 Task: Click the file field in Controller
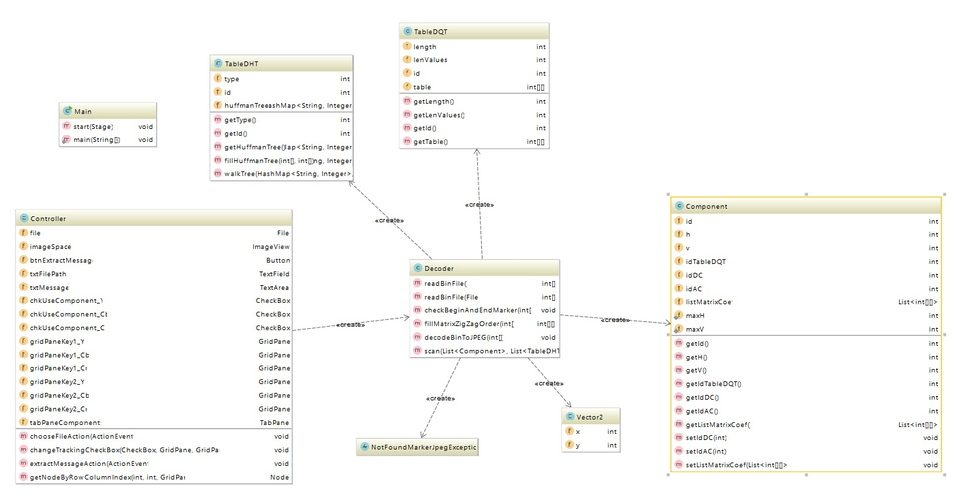(154, 233)
